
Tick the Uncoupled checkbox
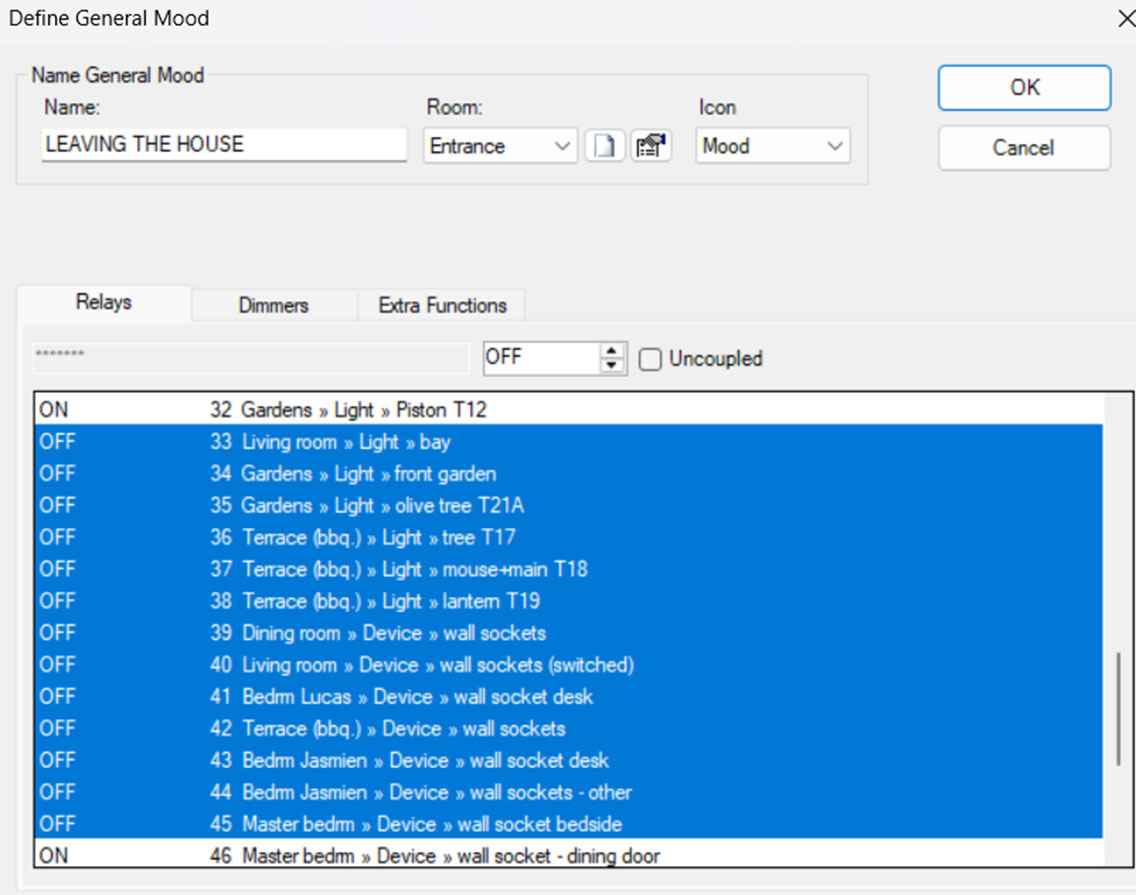point(650,359)
